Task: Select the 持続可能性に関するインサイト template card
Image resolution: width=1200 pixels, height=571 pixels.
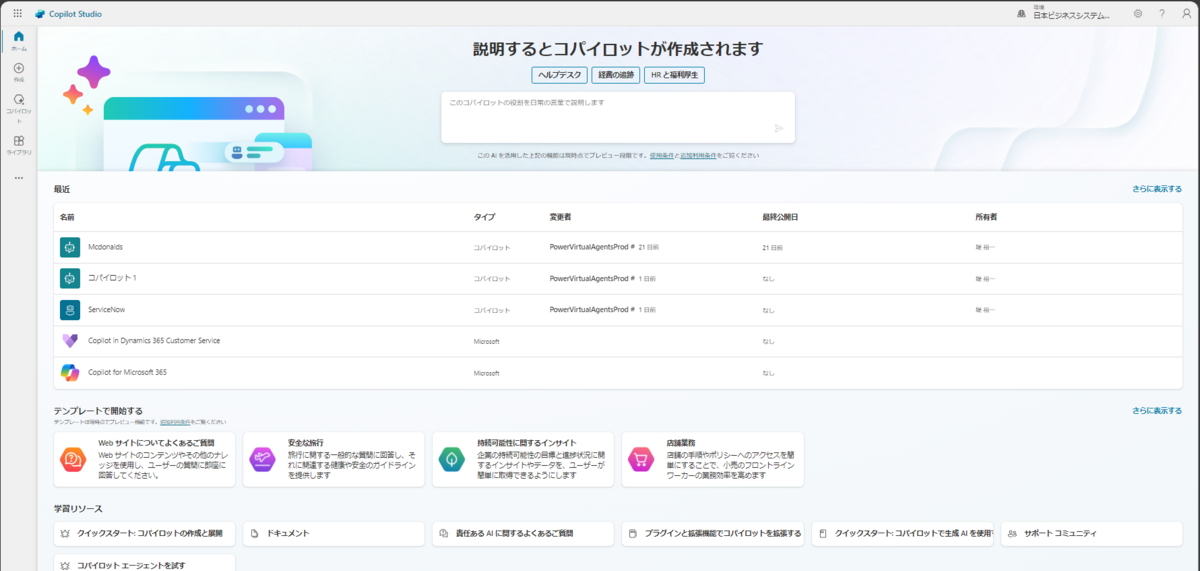Action: 523,459
